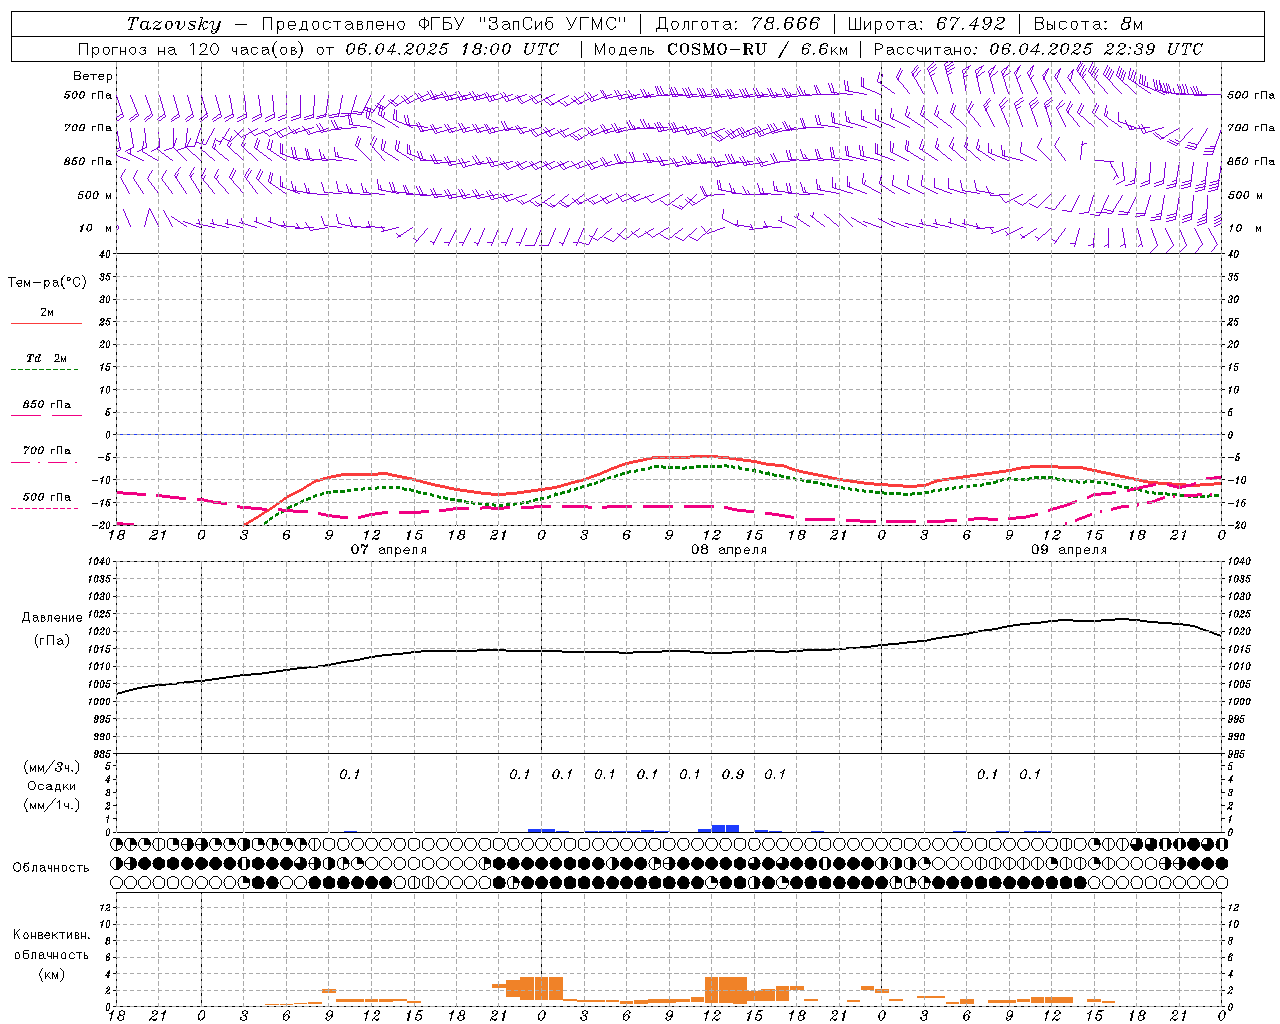Click "850 гПа" entry in temperature legend
The width and height of the screenshot is (1280, 1024).
[x=46, y=405]
